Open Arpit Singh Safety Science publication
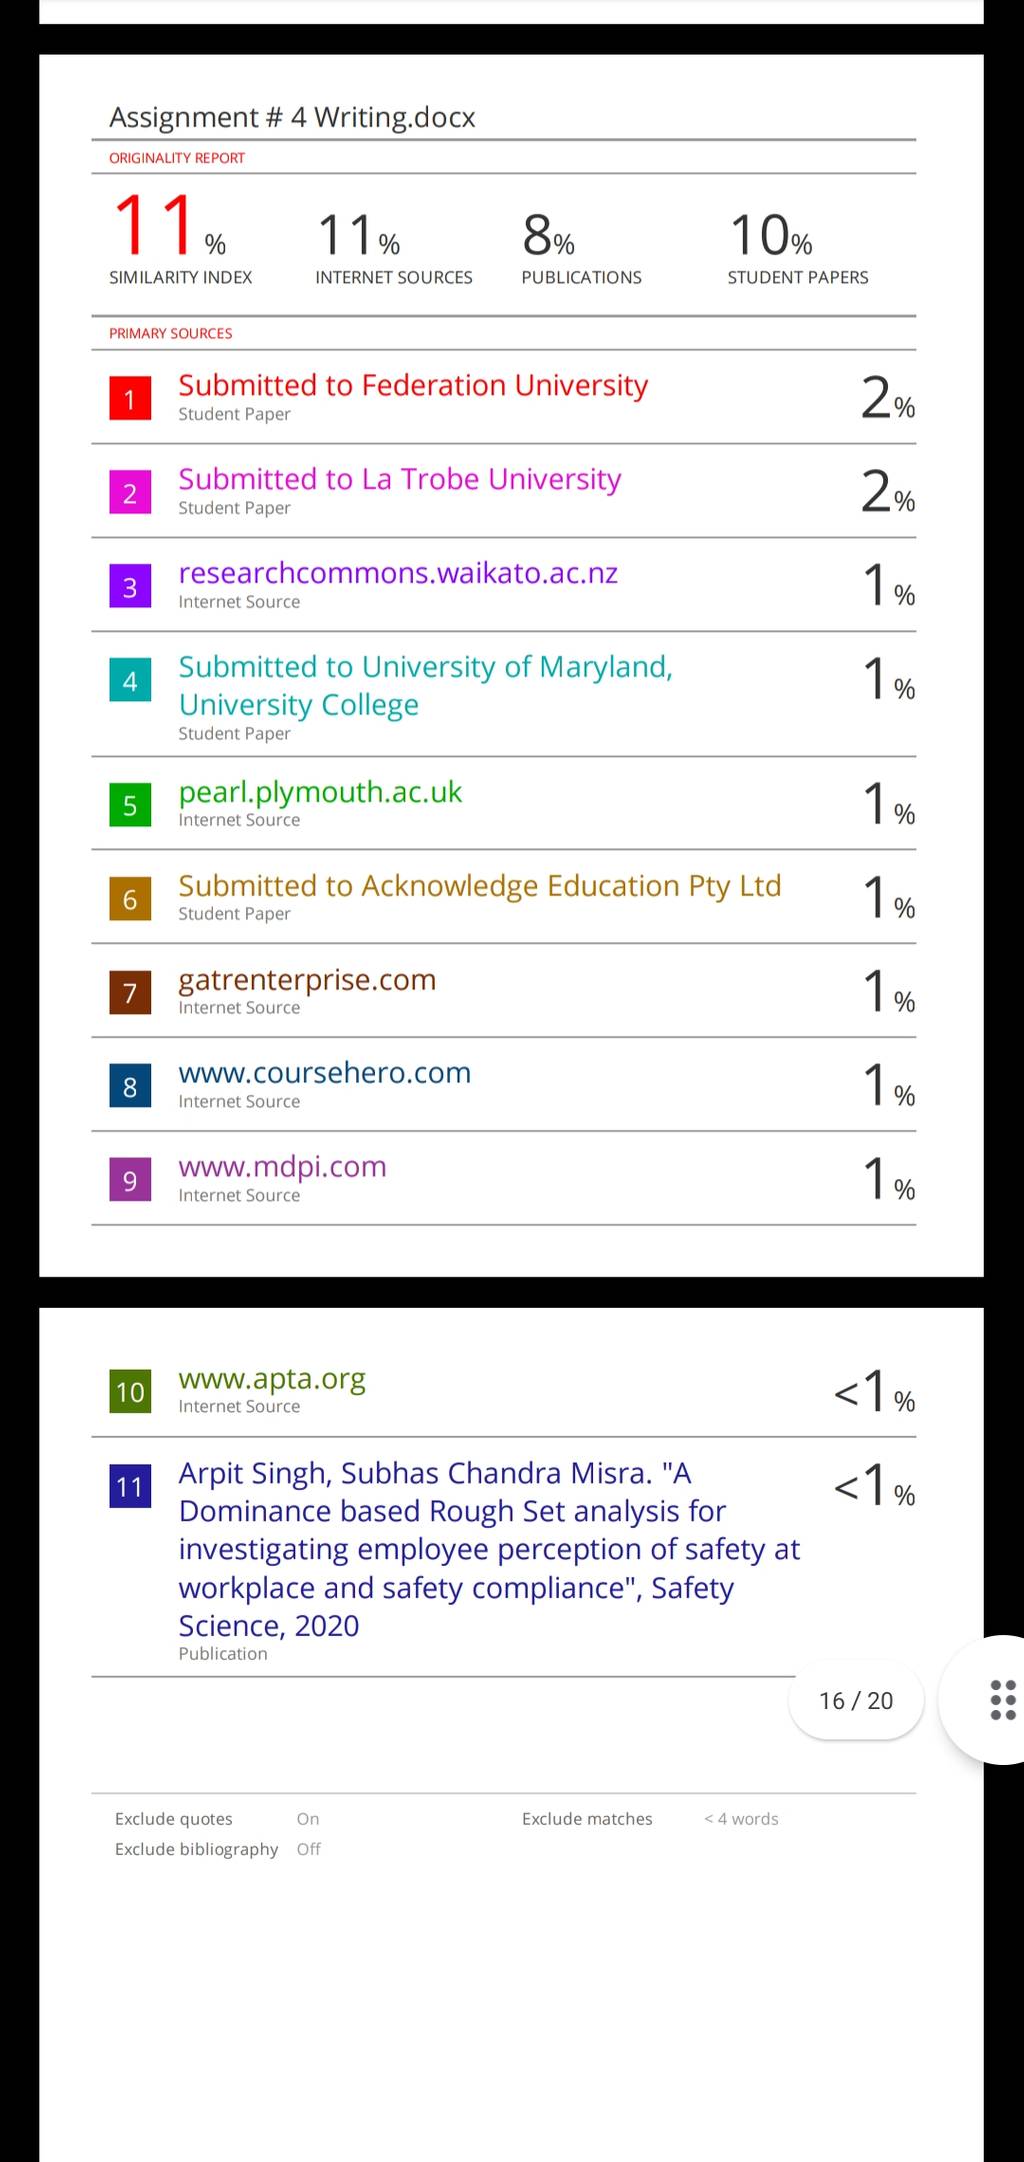 (489, 1549)
